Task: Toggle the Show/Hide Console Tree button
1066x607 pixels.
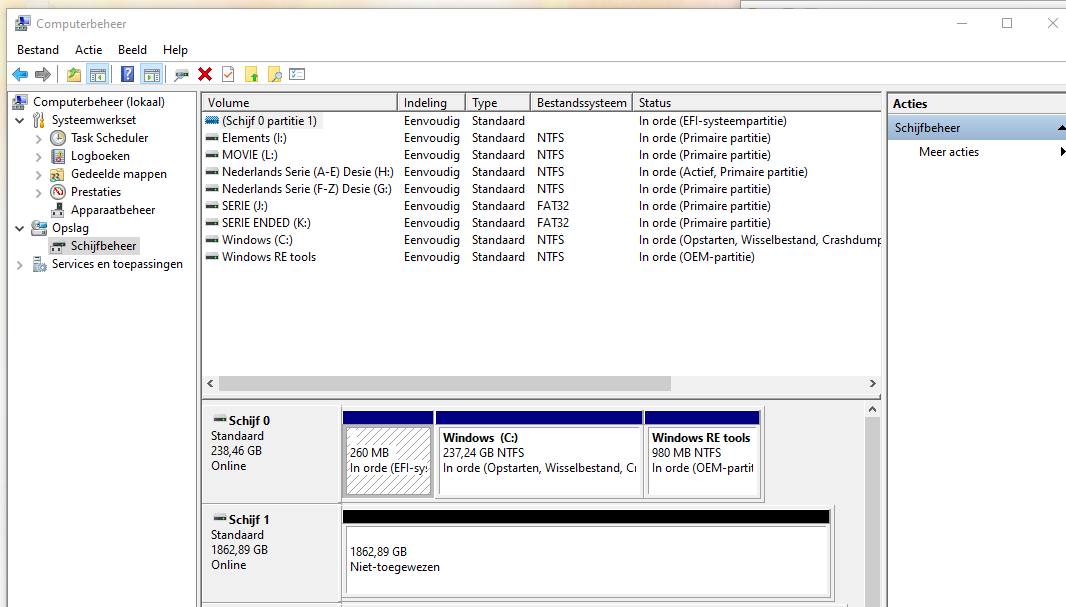Action: [97, 74]
